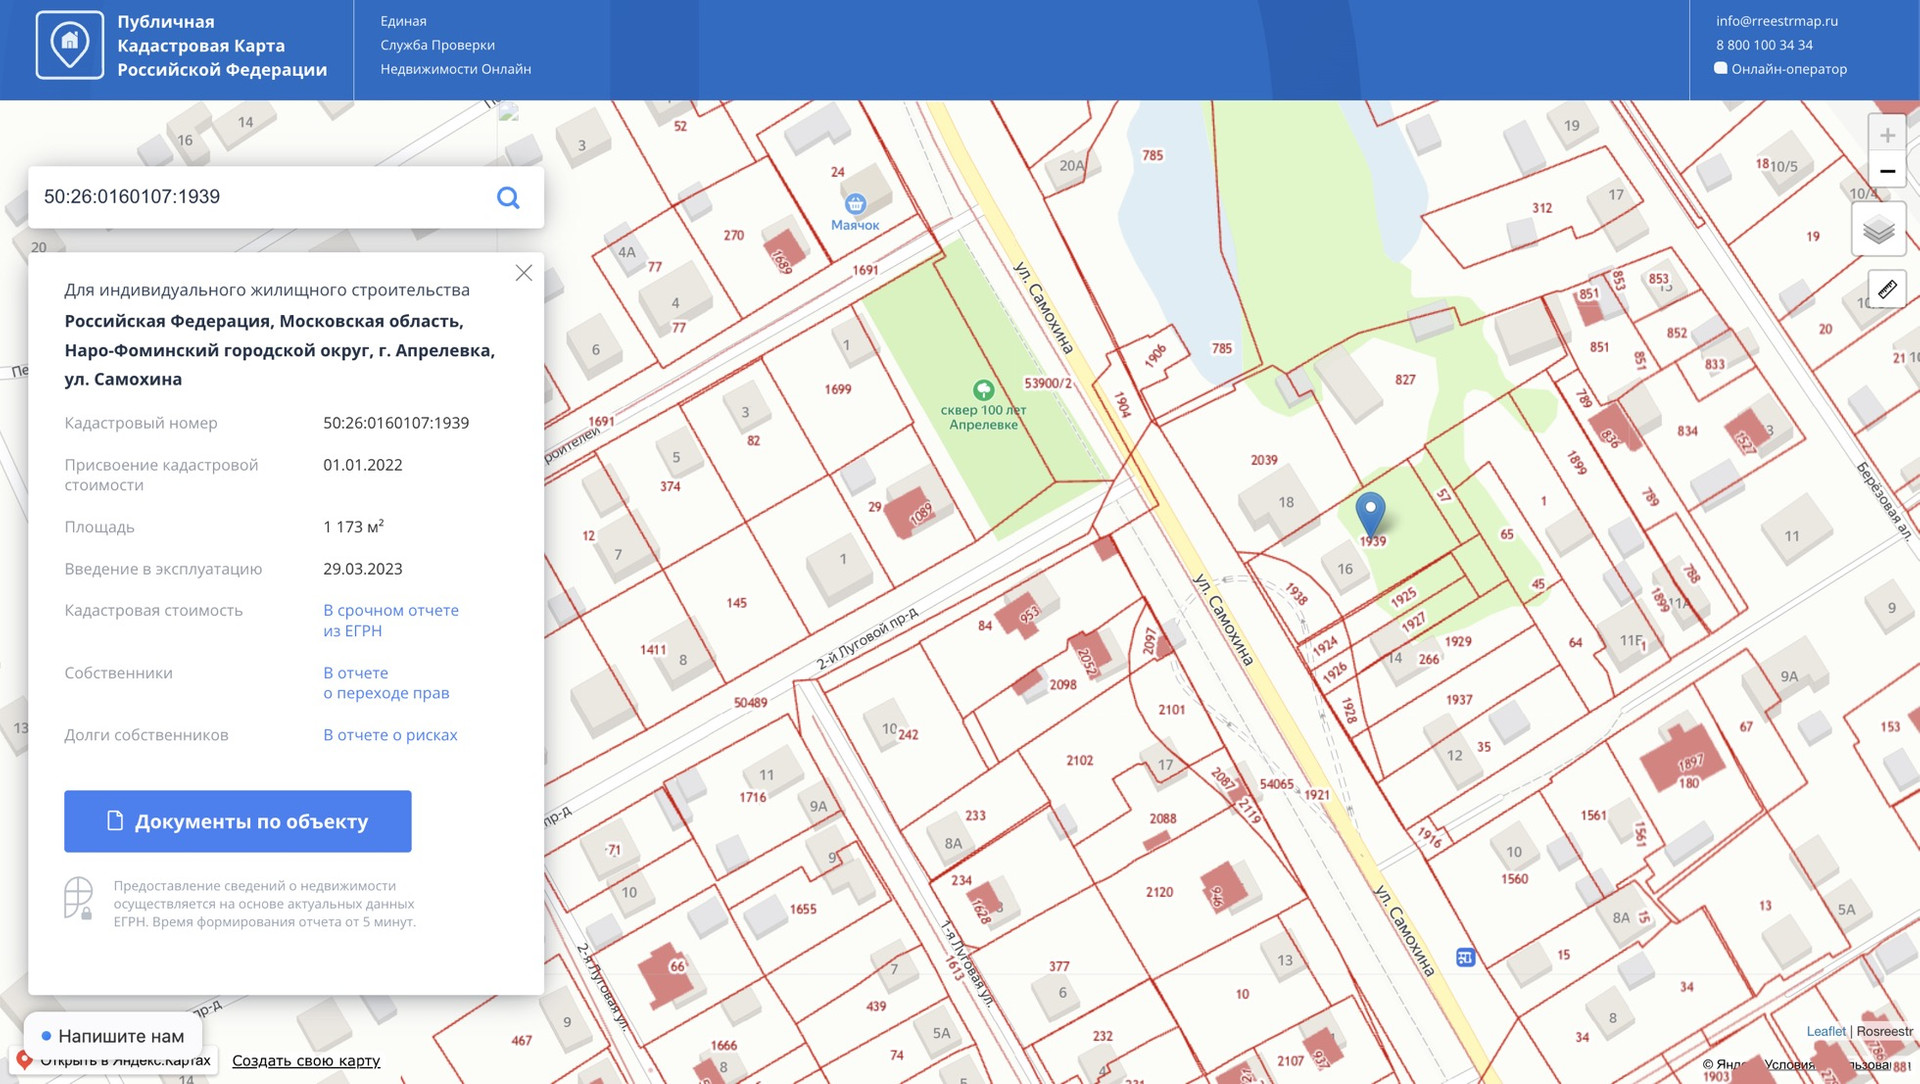The height and width of the screenshot is (1084, 1920).
Task: Close the parcel info panel
Action: click(x=523, y=273)
